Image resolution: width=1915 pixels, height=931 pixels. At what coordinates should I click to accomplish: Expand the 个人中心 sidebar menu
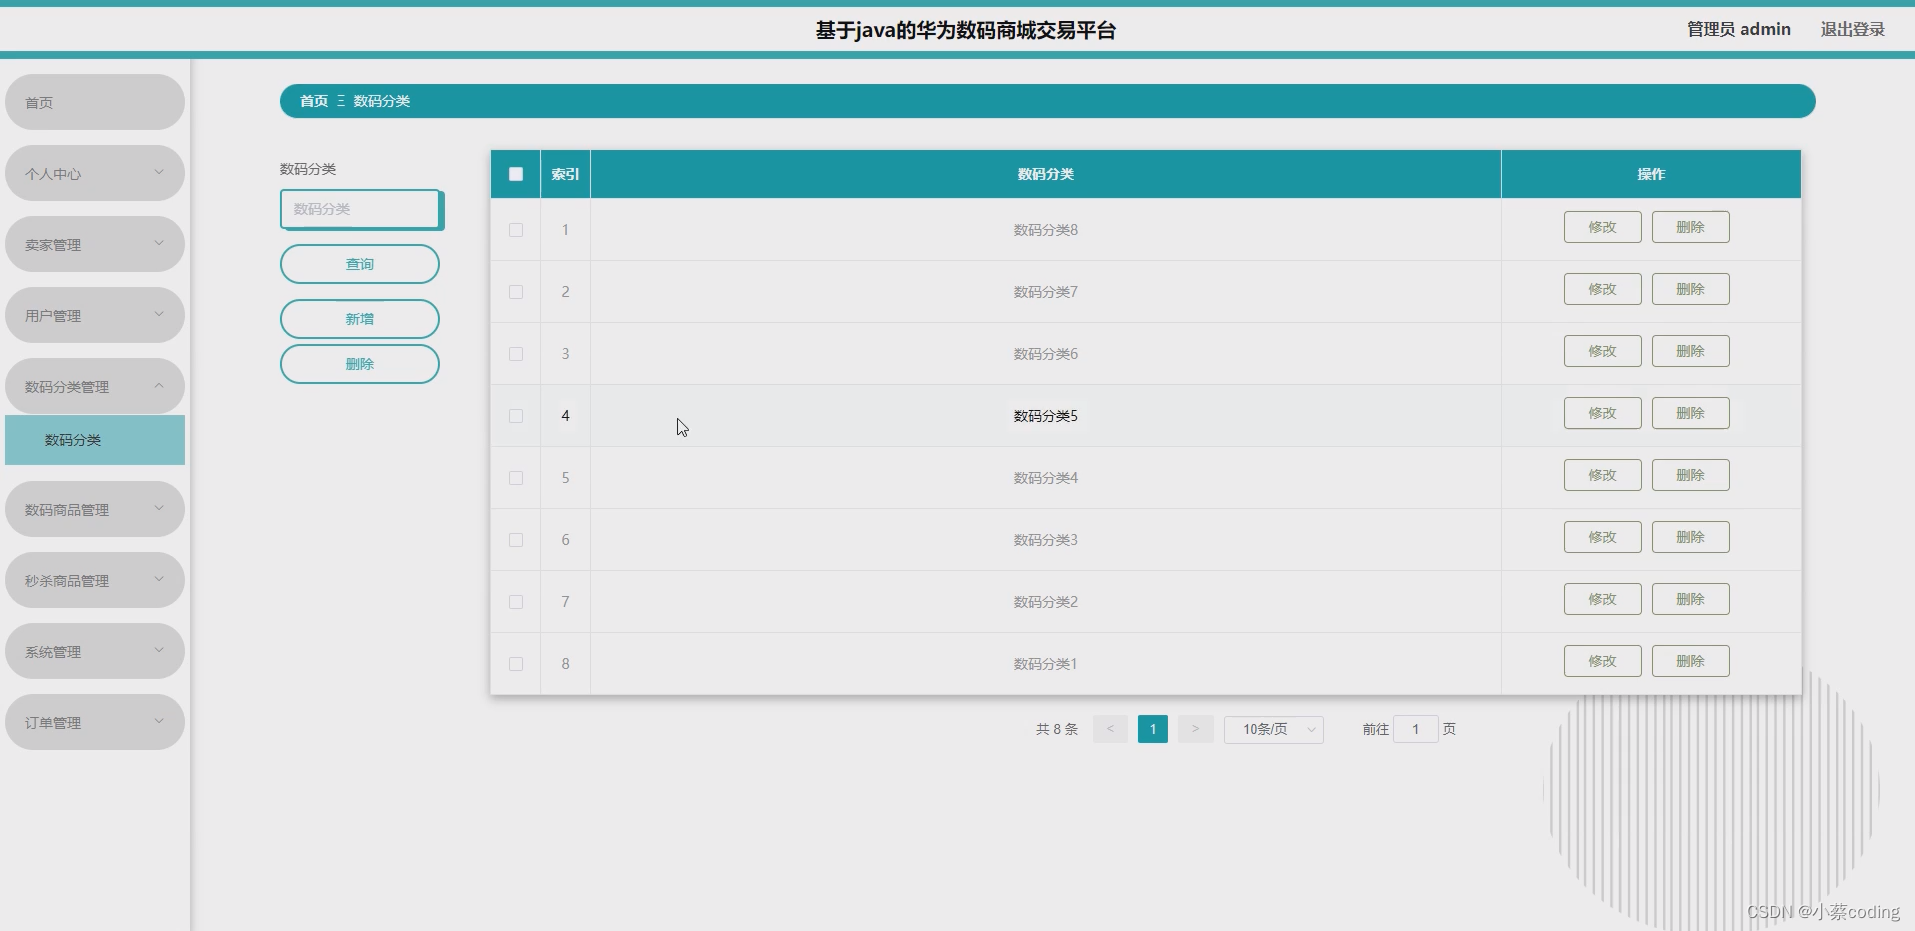click(x=95, y=173)
